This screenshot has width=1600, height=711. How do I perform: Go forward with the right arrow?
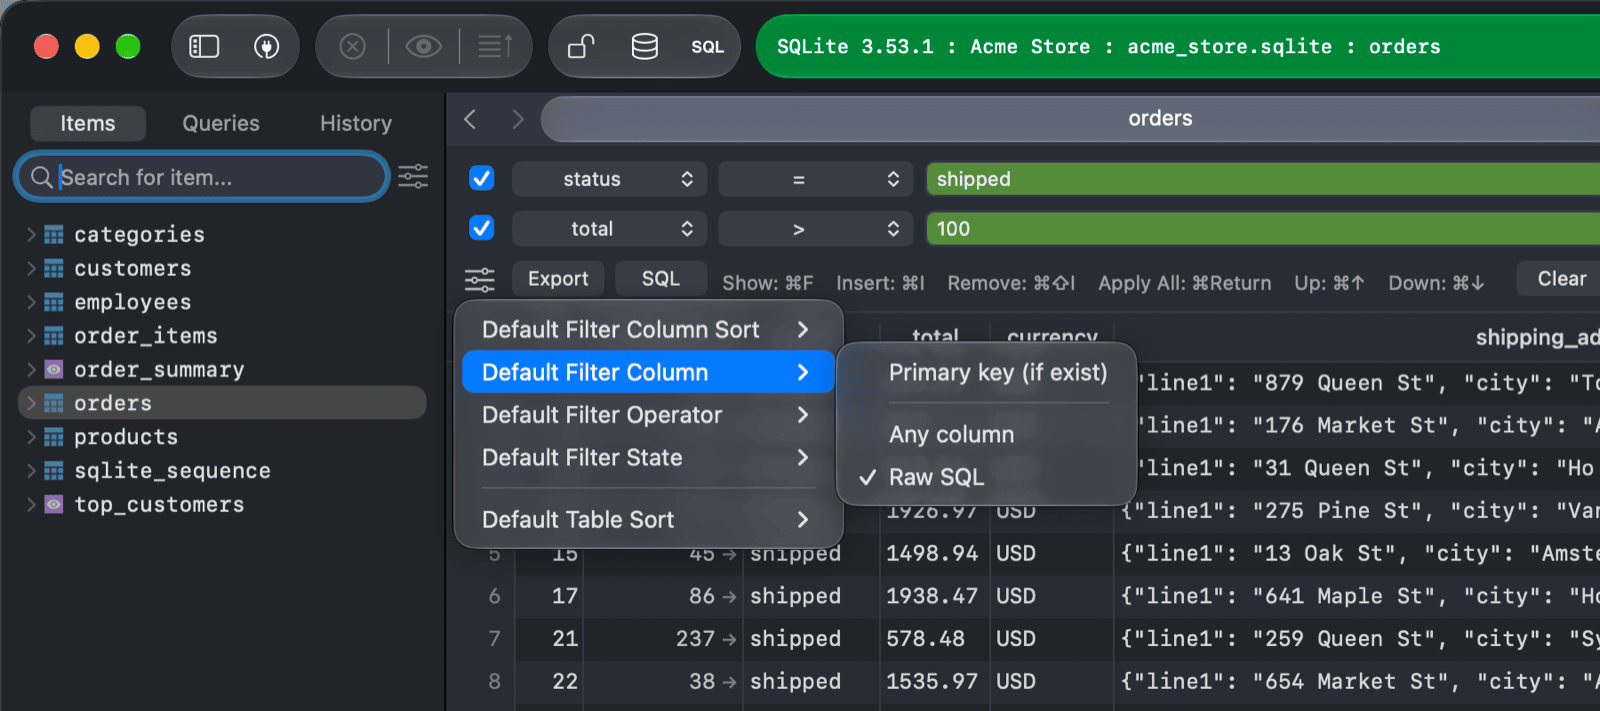coord(517,119)
